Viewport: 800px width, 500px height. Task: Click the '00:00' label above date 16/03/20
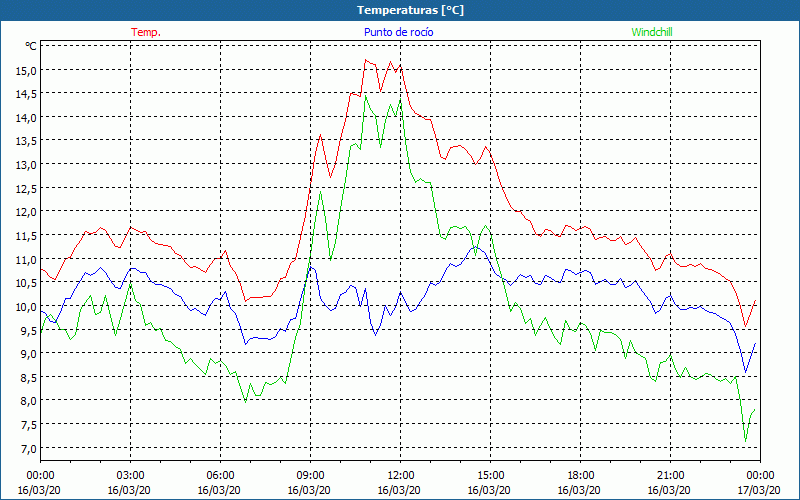point(41,476)
